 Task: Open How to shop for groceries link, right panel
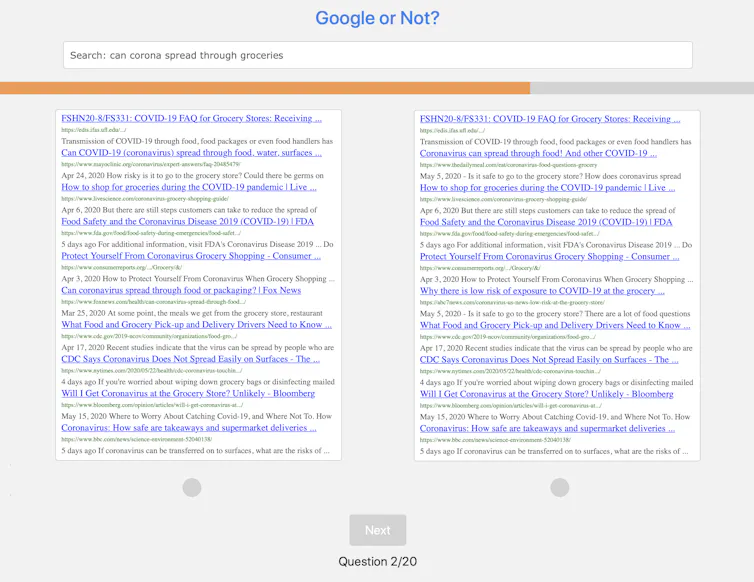[x=547, y=187]
